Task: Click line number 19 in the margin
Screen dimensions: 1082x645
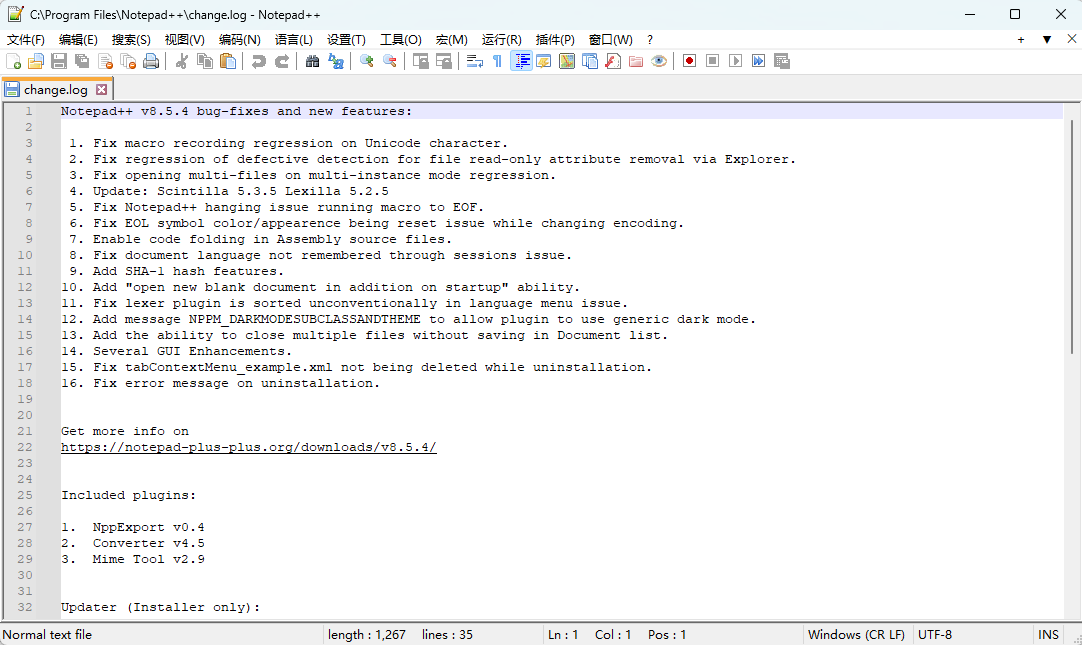Action: pyautogui.click(x=25, y=399)
